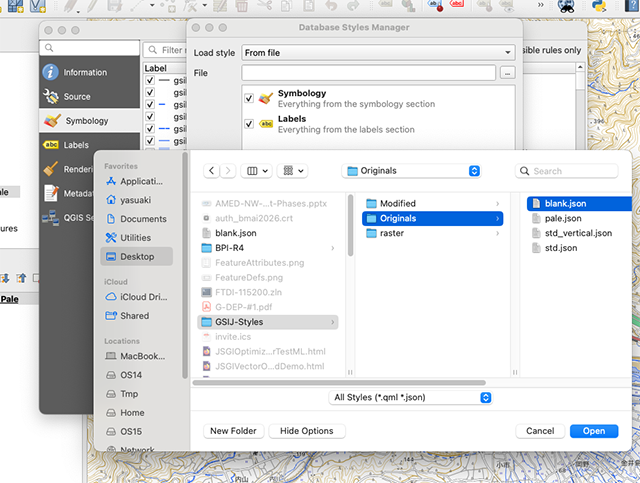640x483 pixels.
Task: Open the GSIJ-Styles folder
Action: 268,322
